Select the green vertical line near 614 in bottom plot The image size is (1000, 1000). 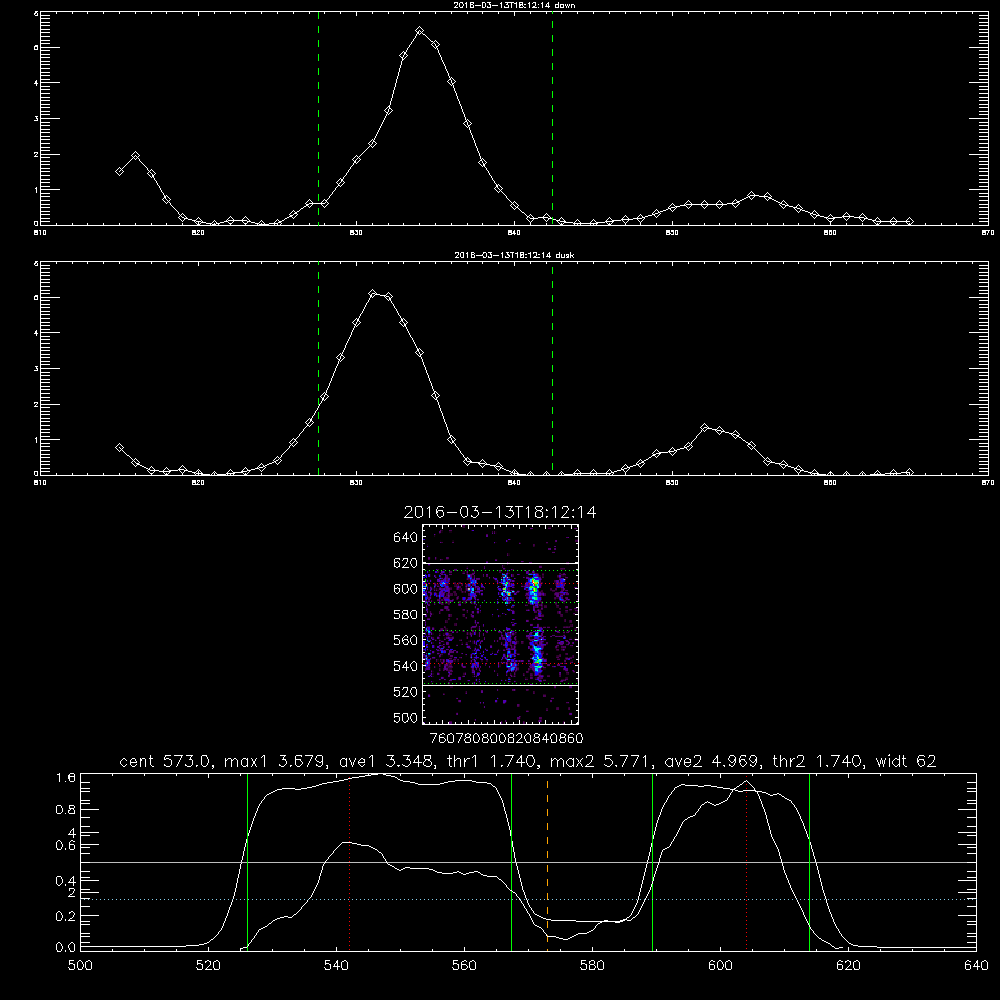tap(809, 862)
